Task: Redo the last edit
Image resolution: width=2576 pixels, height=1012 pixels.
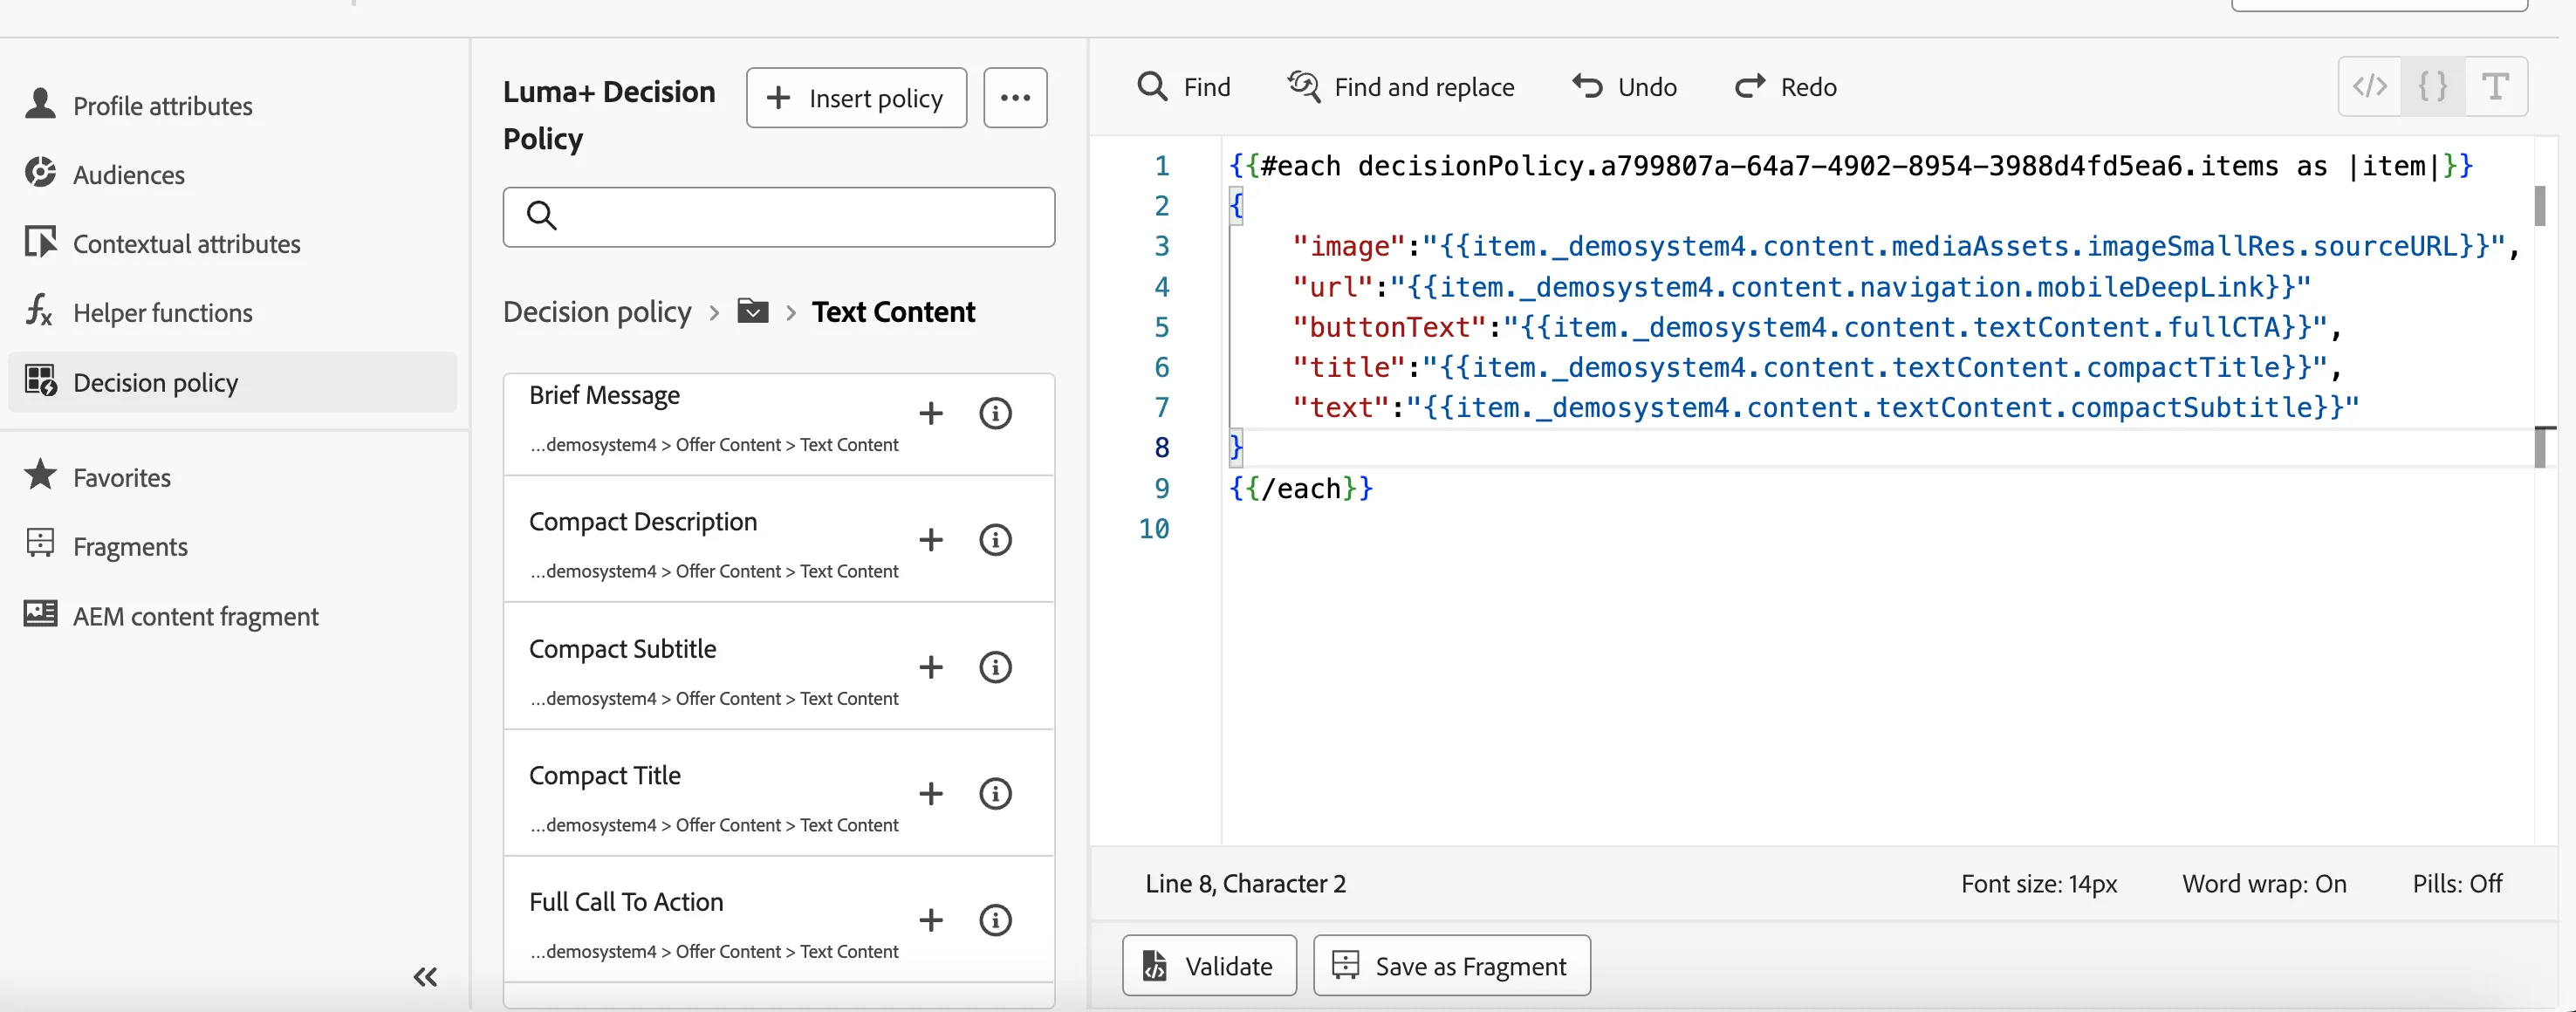Action: click(x=1785, y=87)
